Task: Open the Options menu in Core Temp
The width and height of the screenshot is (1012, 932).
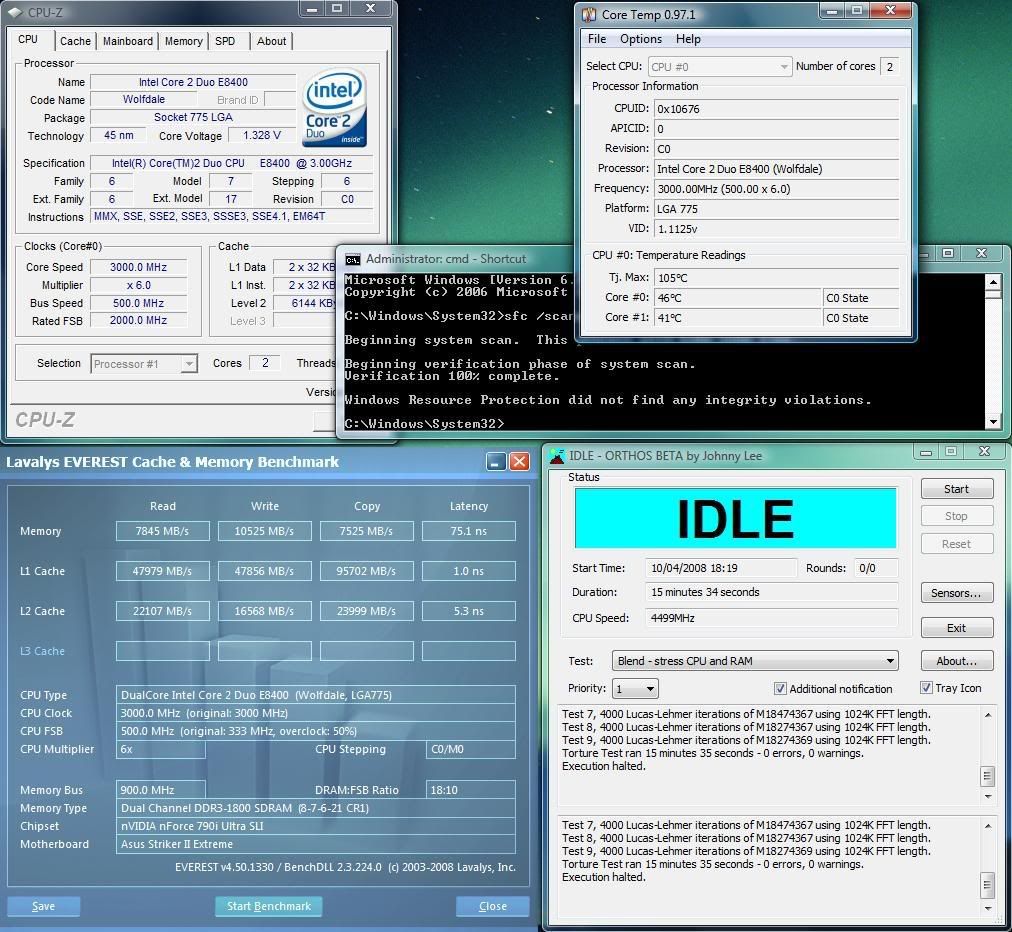Action: click(640, 39)
